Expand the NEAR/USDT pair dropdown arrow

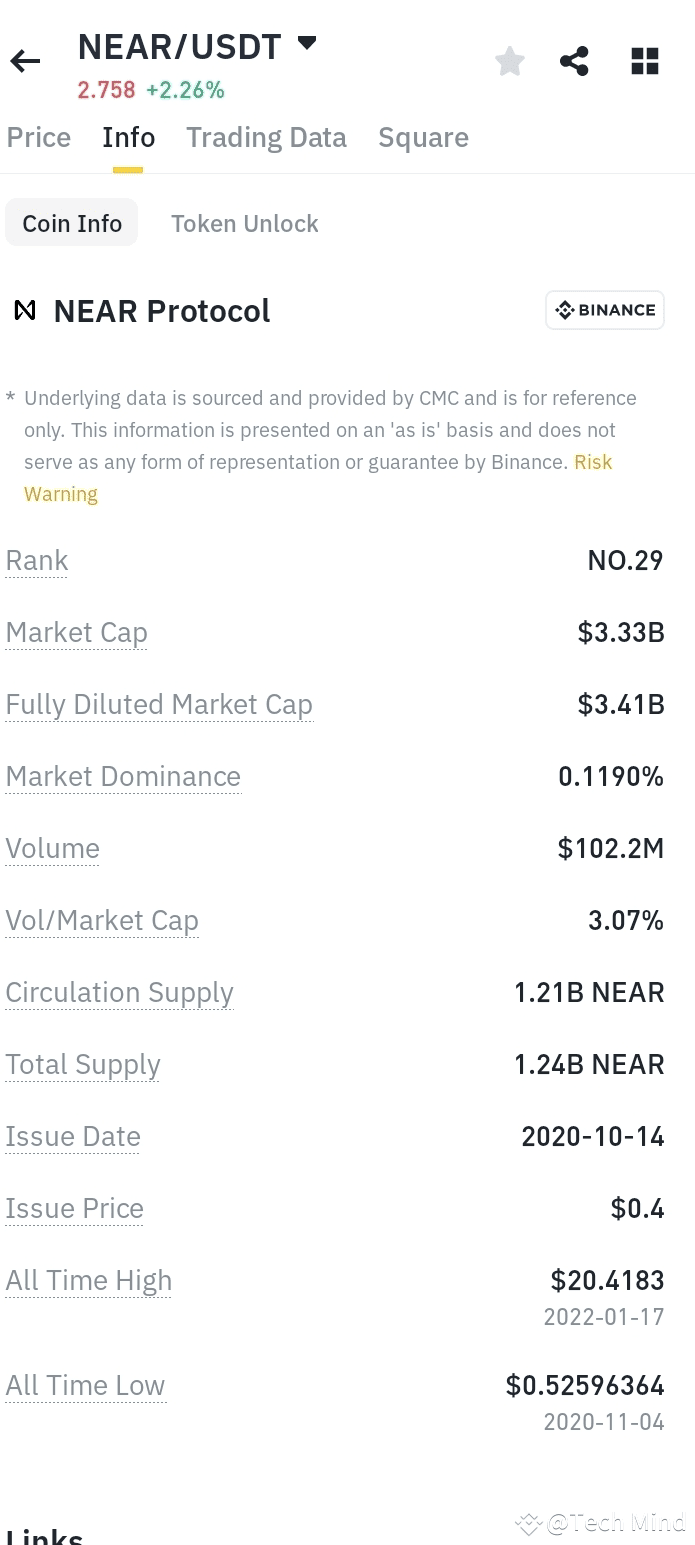pos(307,43)
